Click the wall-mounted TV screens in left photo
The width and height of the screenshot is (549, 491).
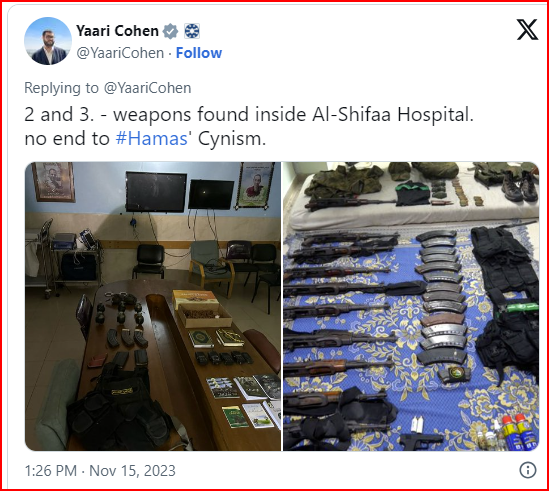180,193
